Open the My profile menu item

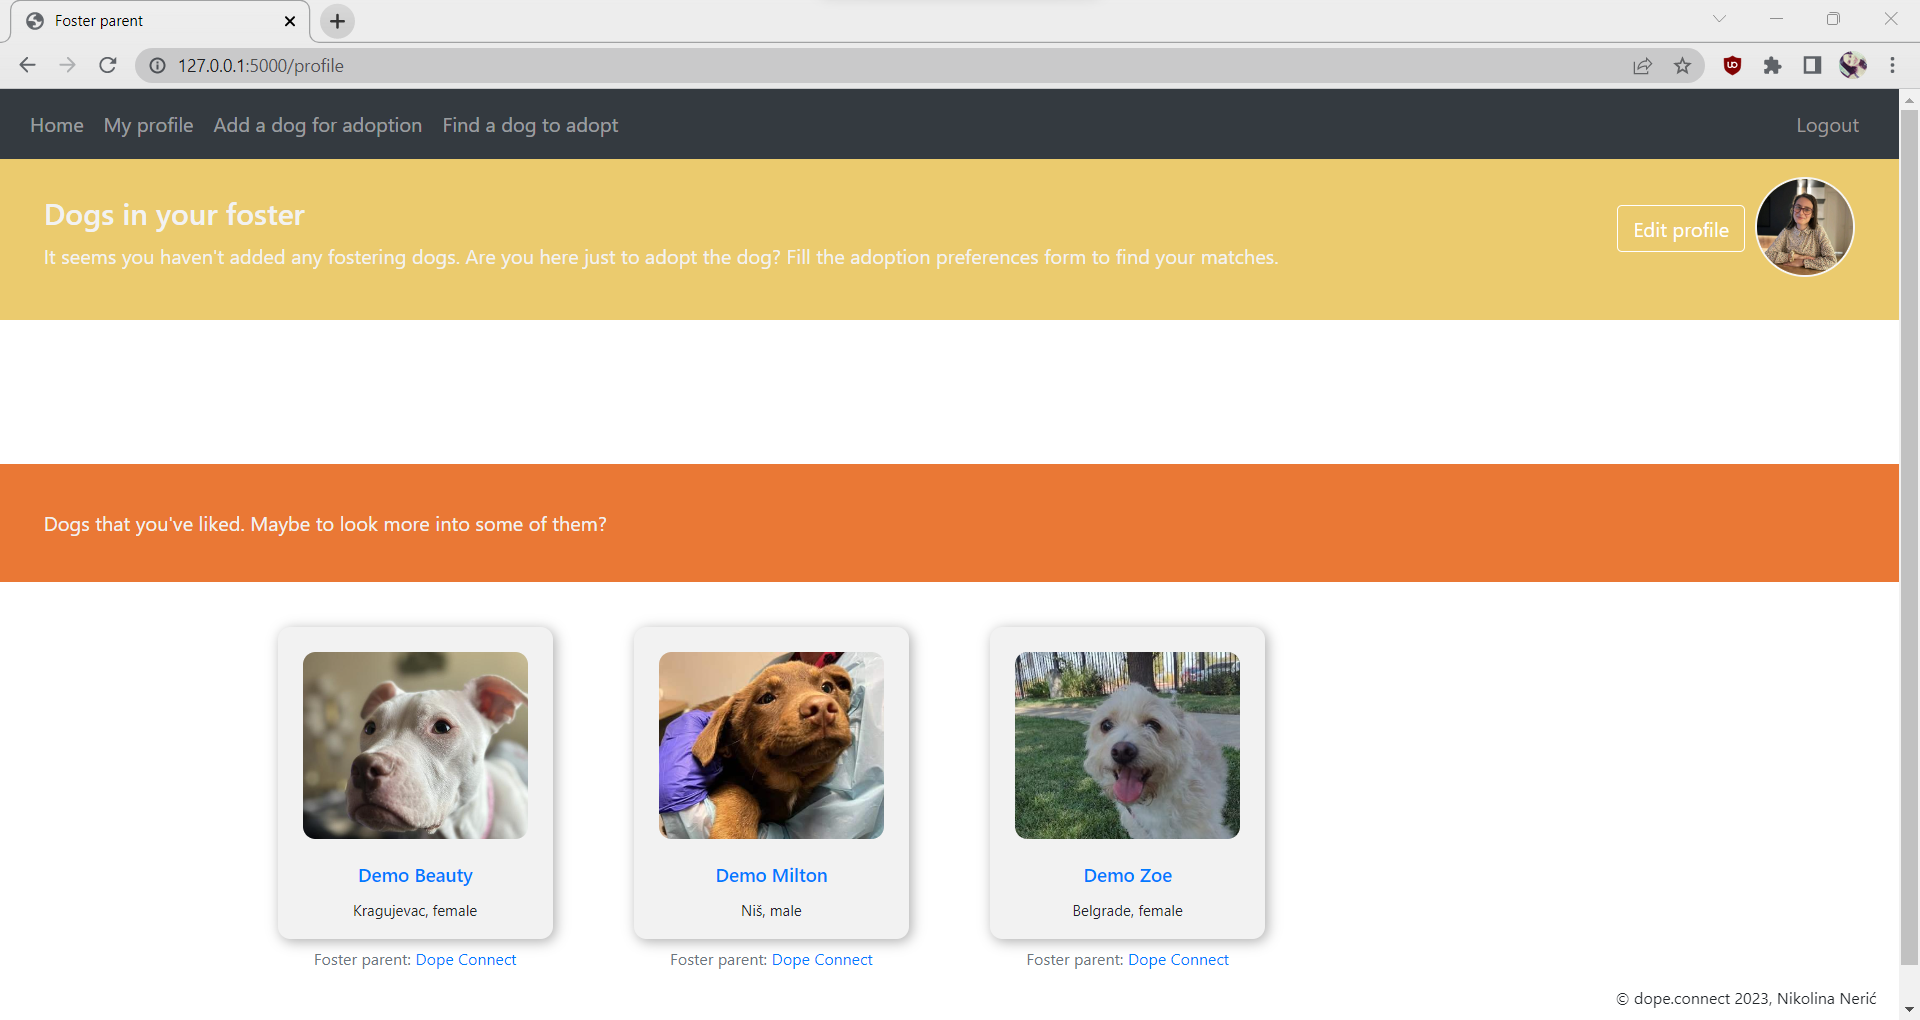pyautogui.click(x=148, y=124)
